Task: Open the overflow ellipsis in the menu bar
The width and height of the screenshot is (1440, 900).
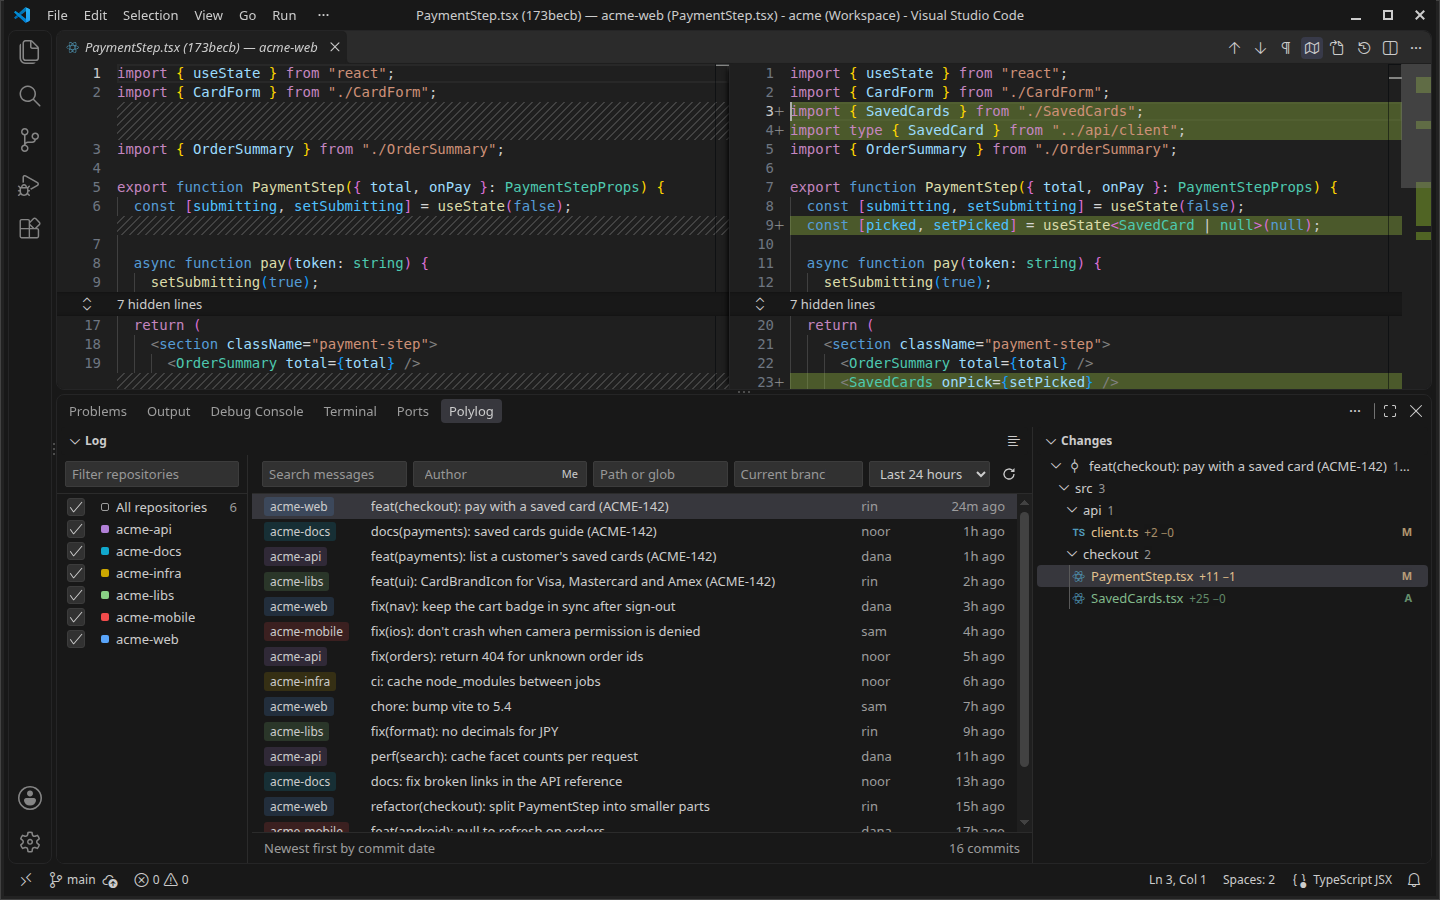Action: (323, 15)
